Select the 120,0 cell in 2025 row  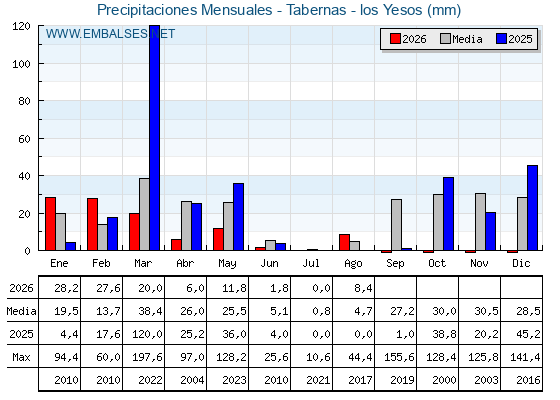click(x=144, y=334)
